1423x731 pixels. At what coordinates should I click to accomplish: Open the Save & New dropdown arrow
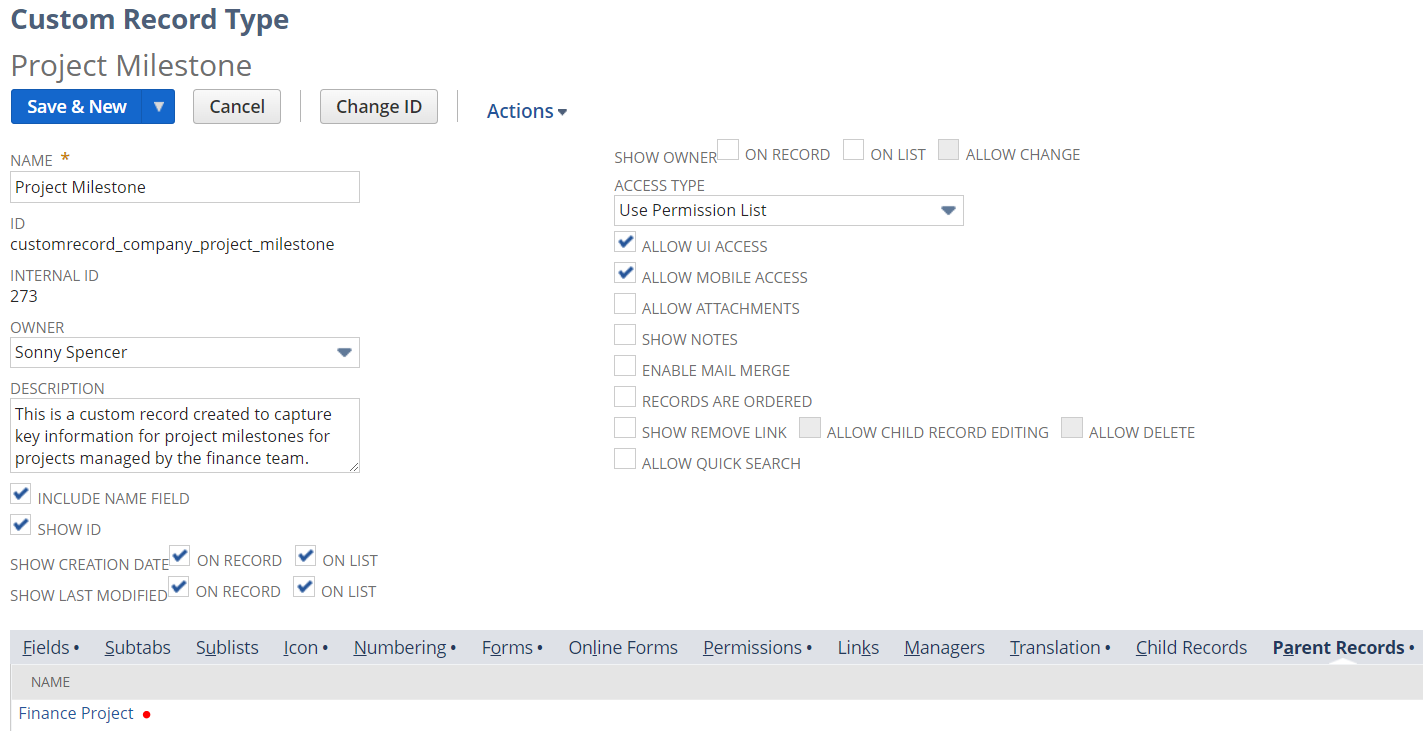tap(158, 106)
